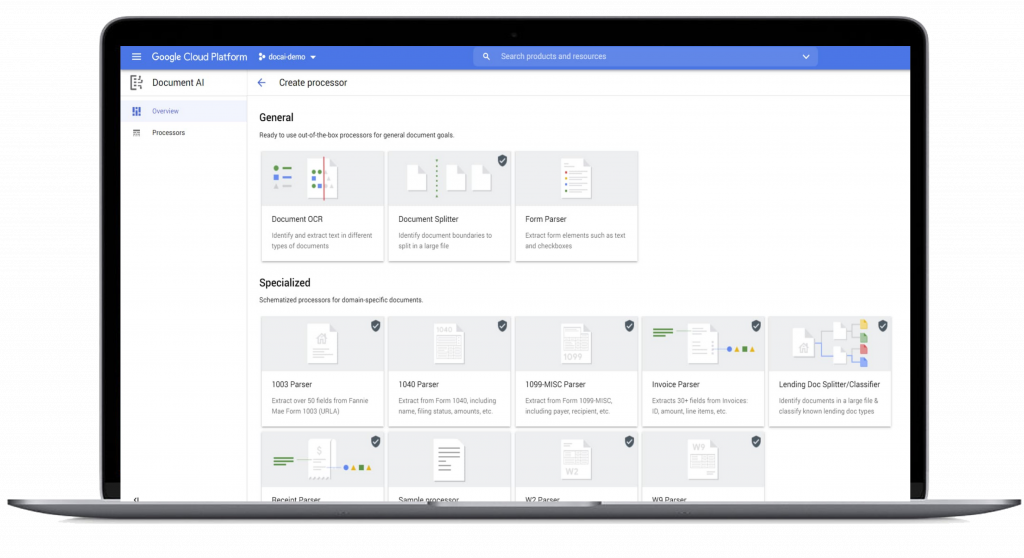Click the Overview dashboard icon

136,111
